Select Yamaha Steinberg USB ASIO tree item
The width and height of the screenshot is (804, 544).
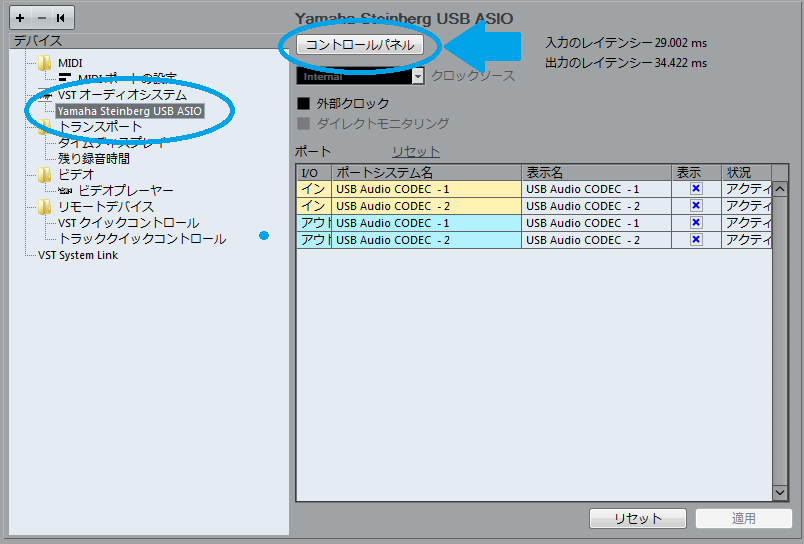click(130, 111)
